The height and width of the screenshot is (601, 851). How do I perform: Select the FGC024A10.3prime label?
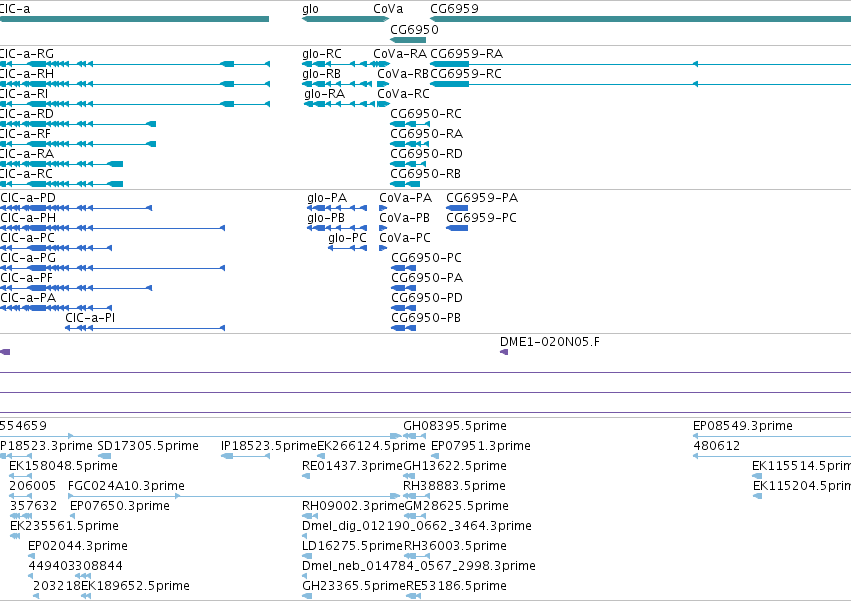click(126, 486)
